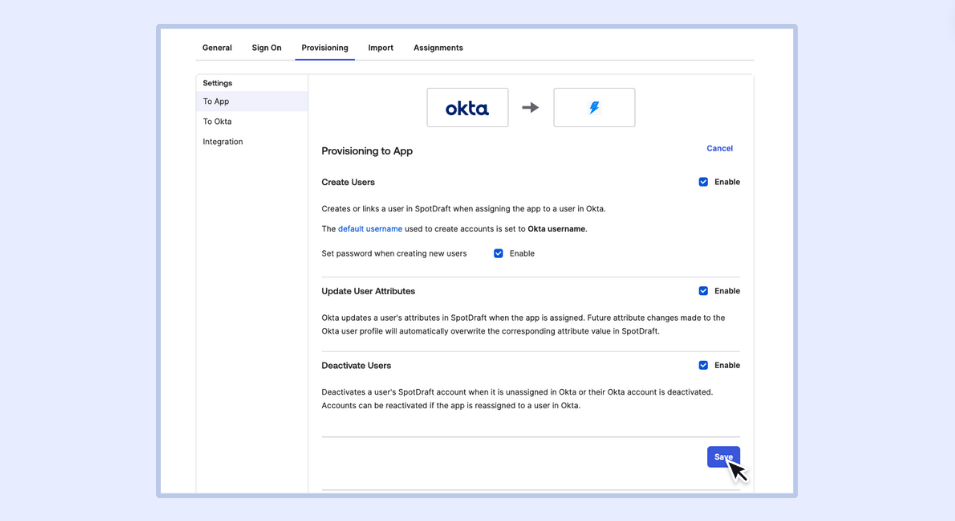
Task: Click the Settings sidebar header
Action: click(x=217, y=83)
